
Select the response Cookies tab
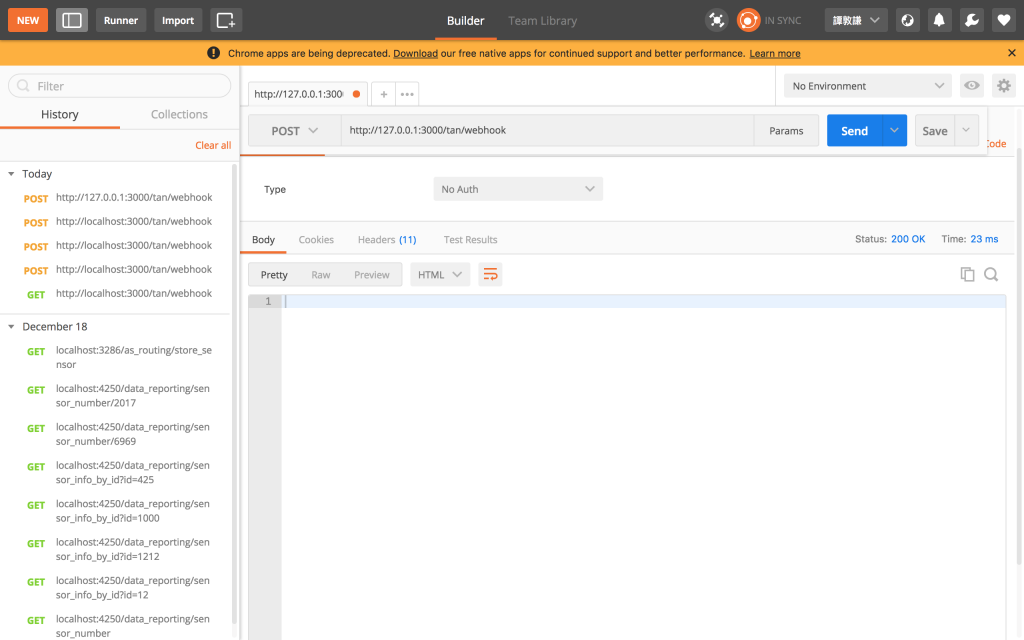(x=316, y=240)
